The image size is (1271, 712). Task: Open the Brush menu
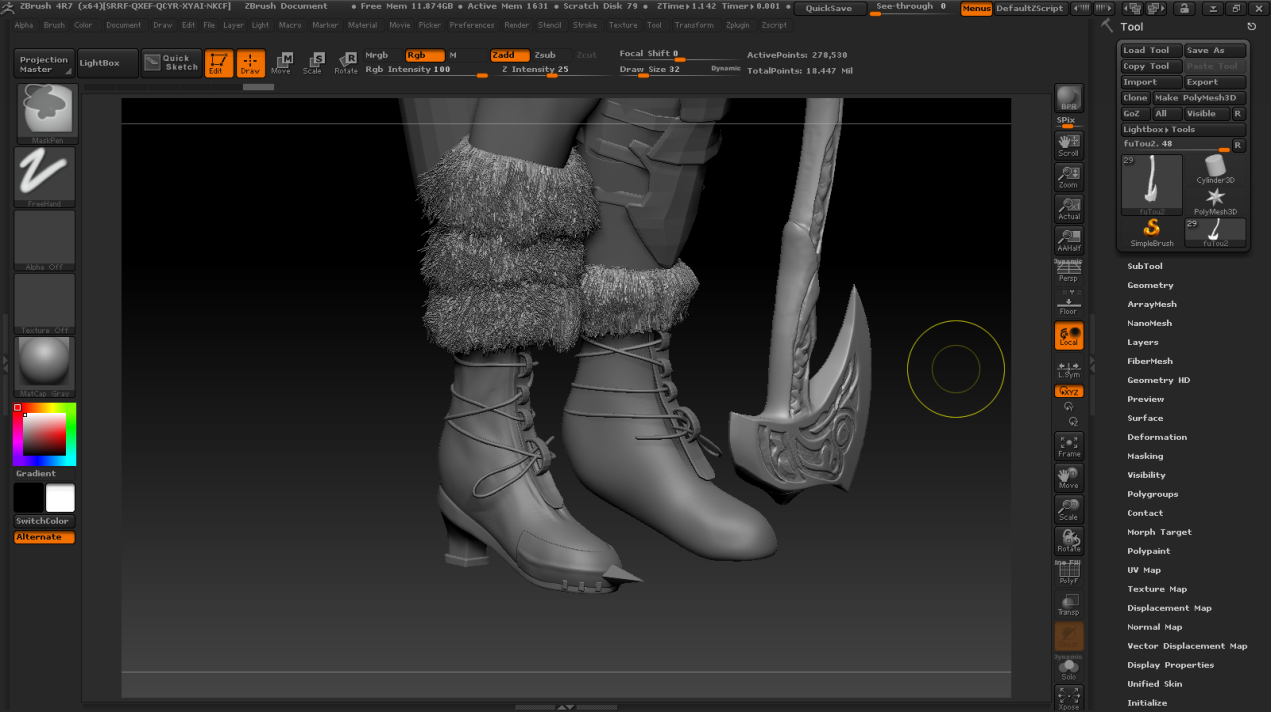54,25
